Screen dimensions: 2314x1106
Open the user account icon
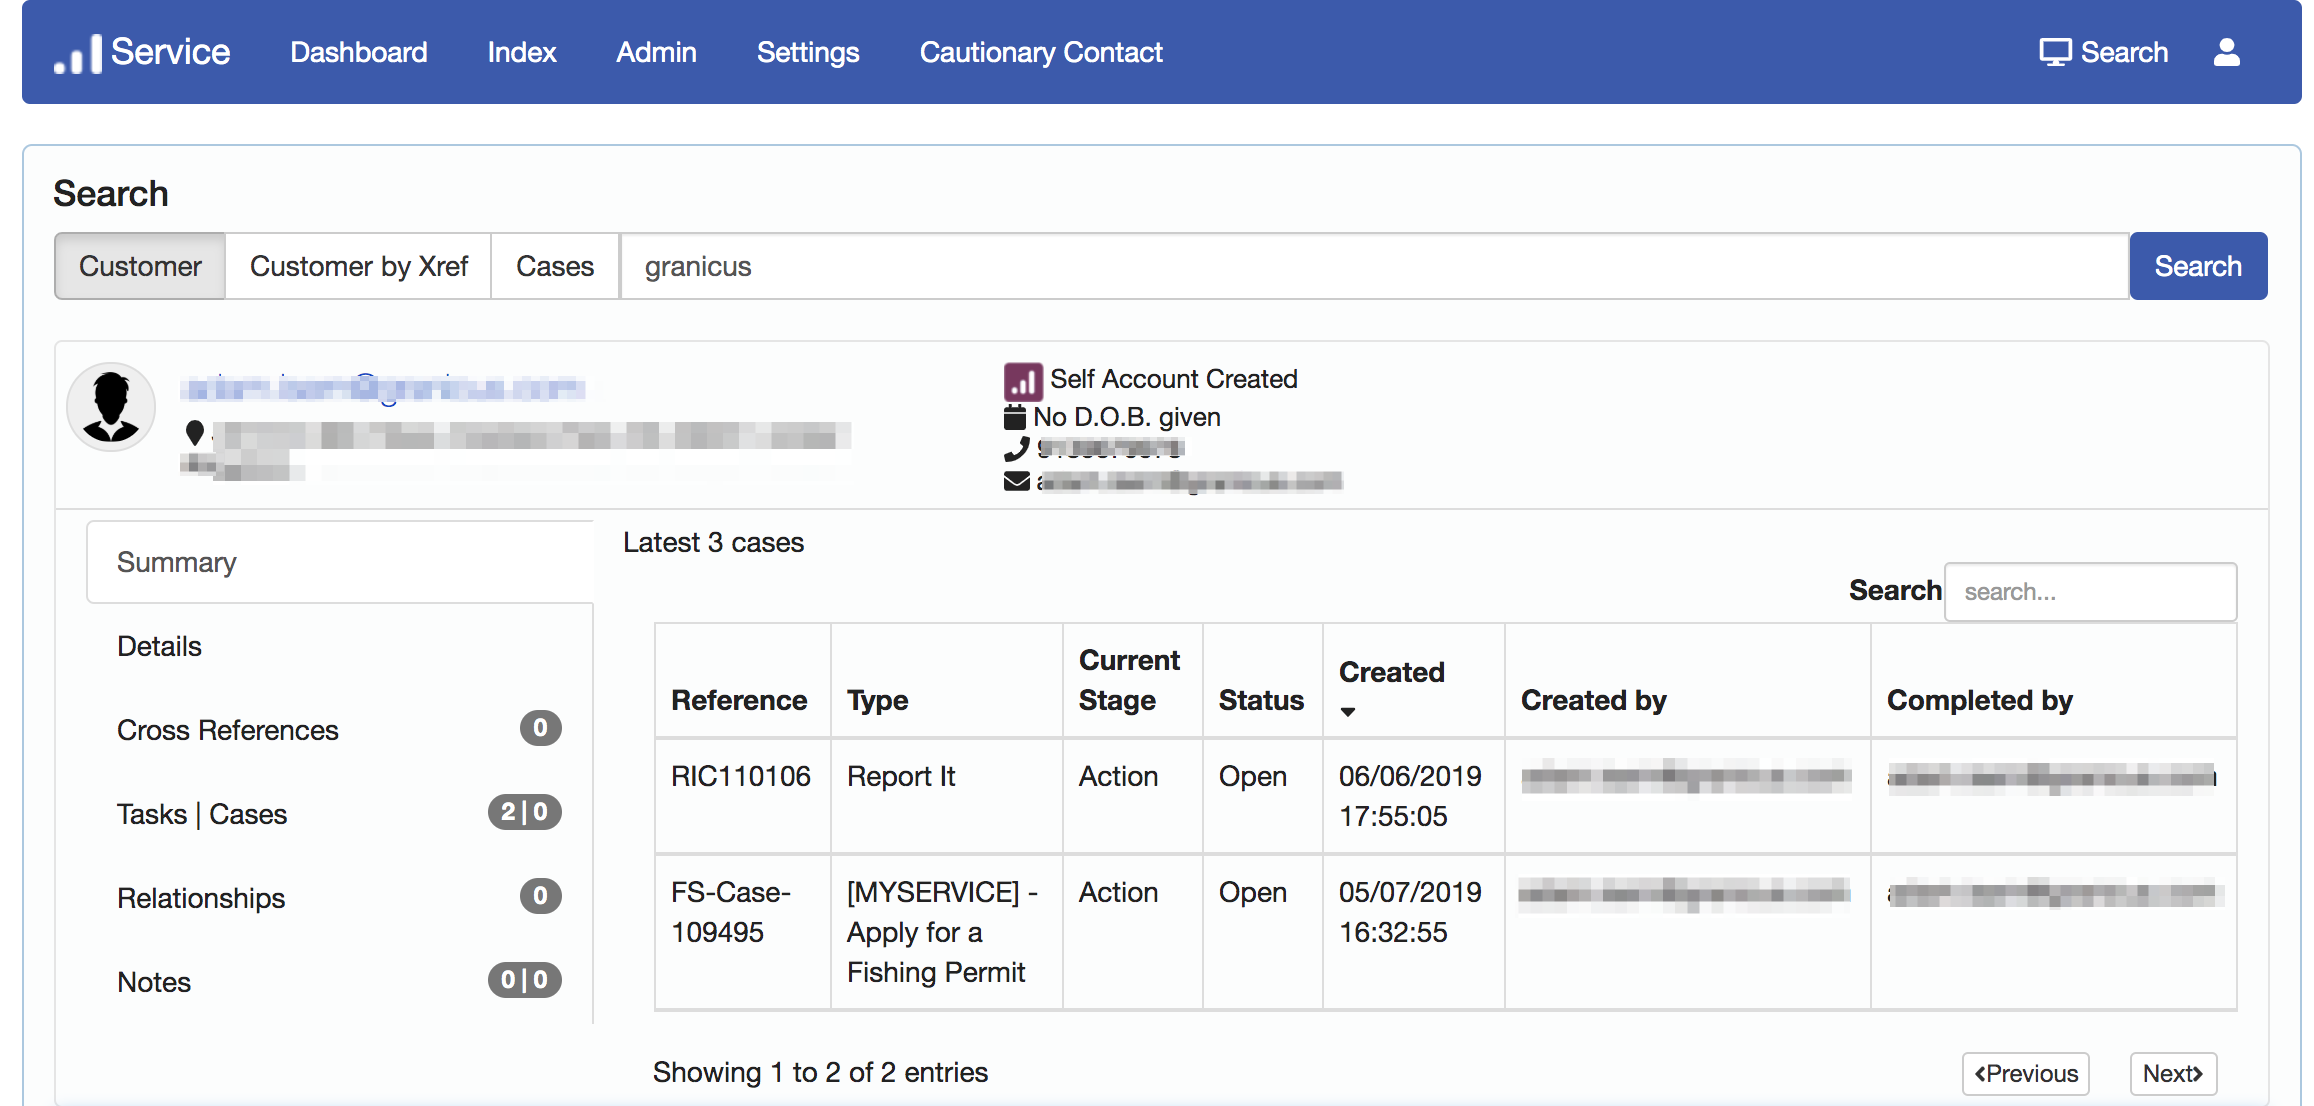(x=2226, y=52)
